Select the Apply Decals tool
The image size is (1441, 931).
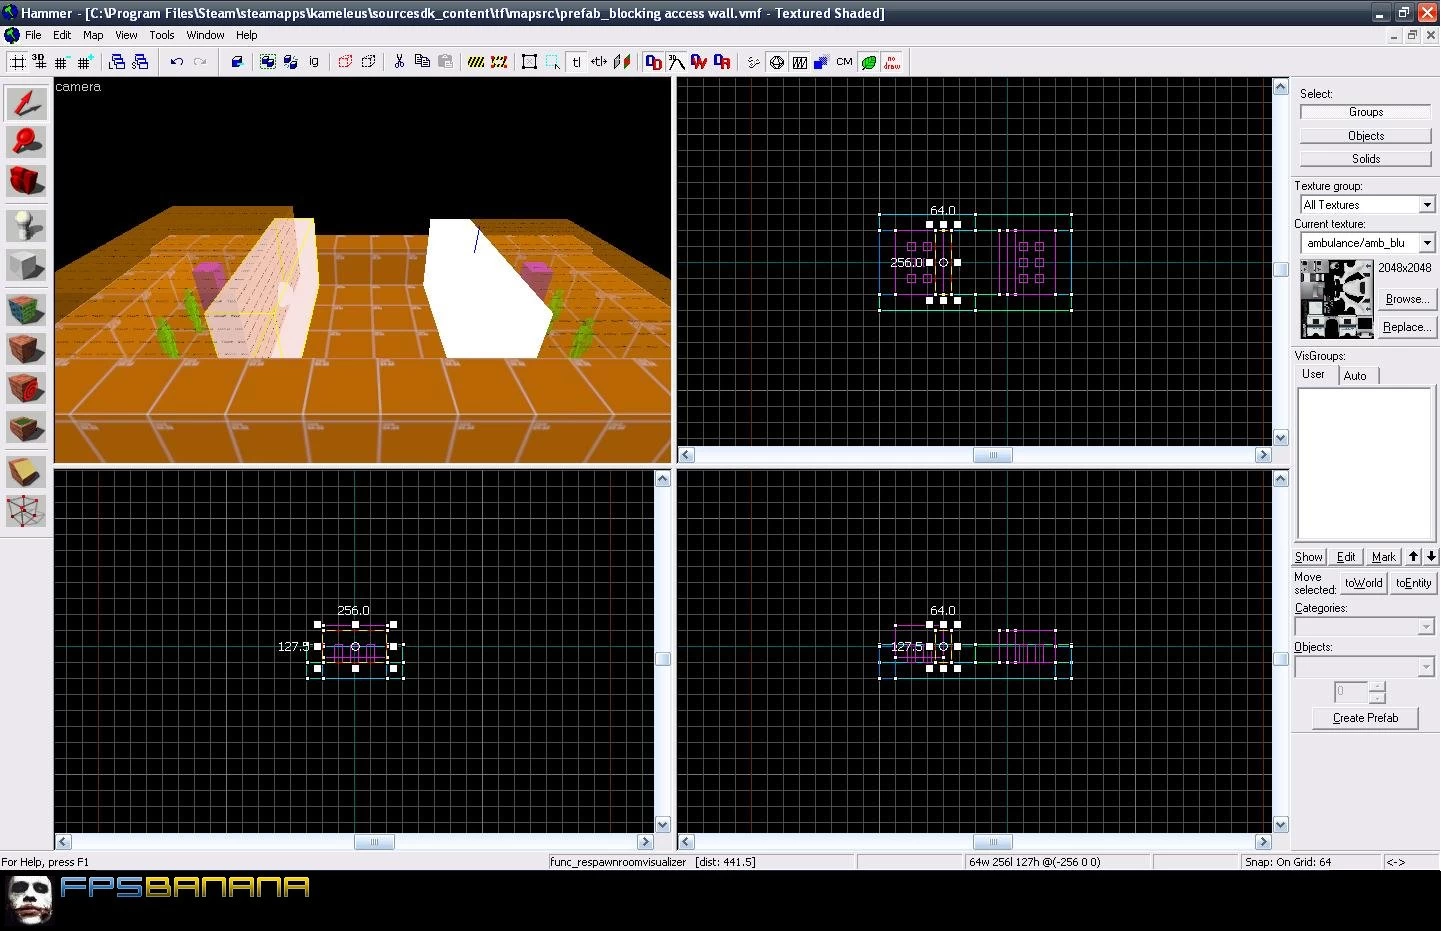tap(26, 388)
